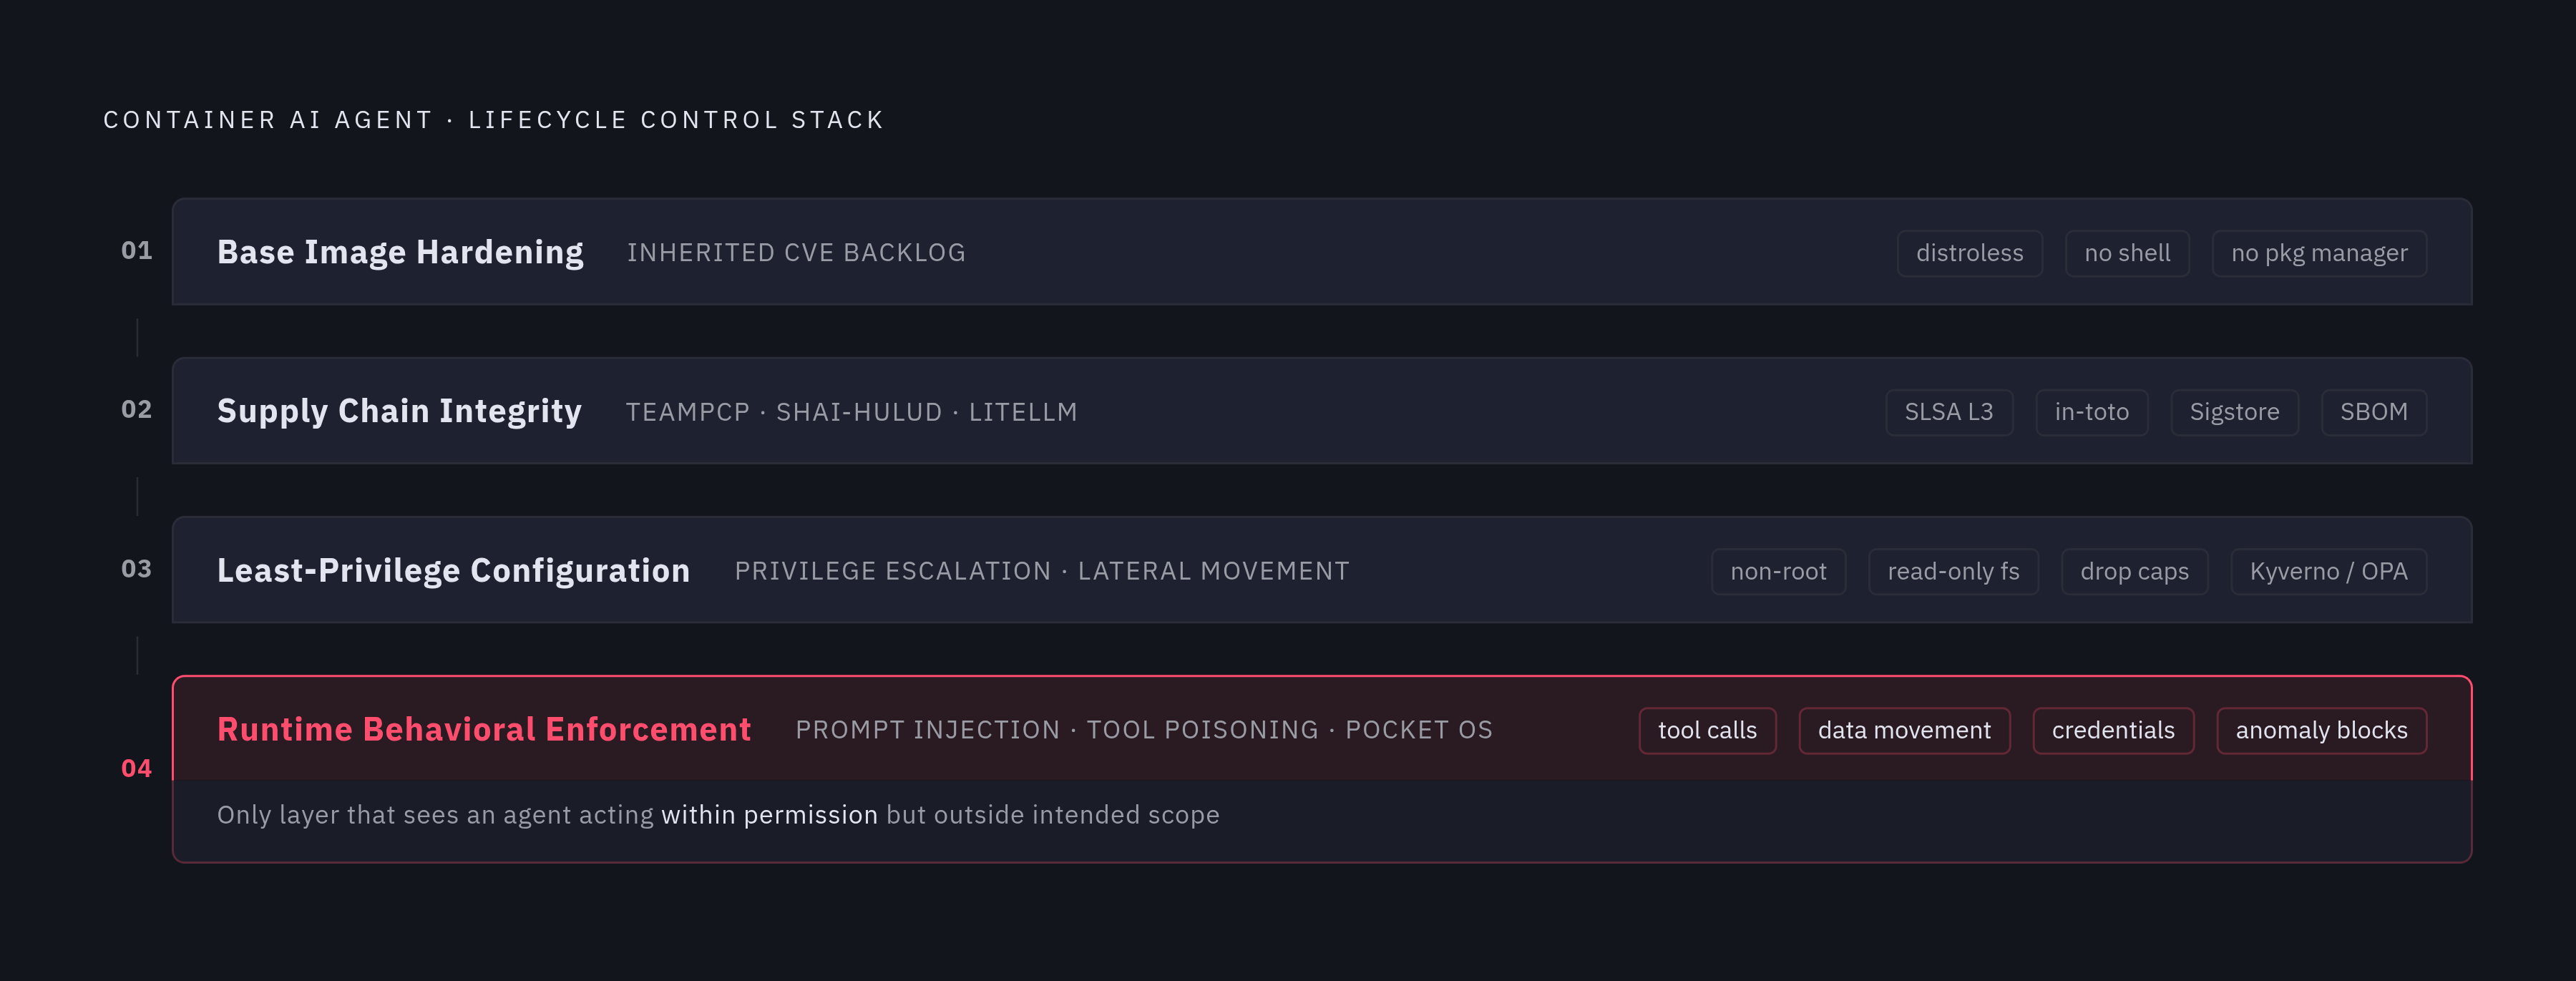Image resolution: width=2576 pixels, height=981 pixels.
Task: Click the 'no pkg manager' tag
Action: pyautogui.click(x=2319, y=253)
